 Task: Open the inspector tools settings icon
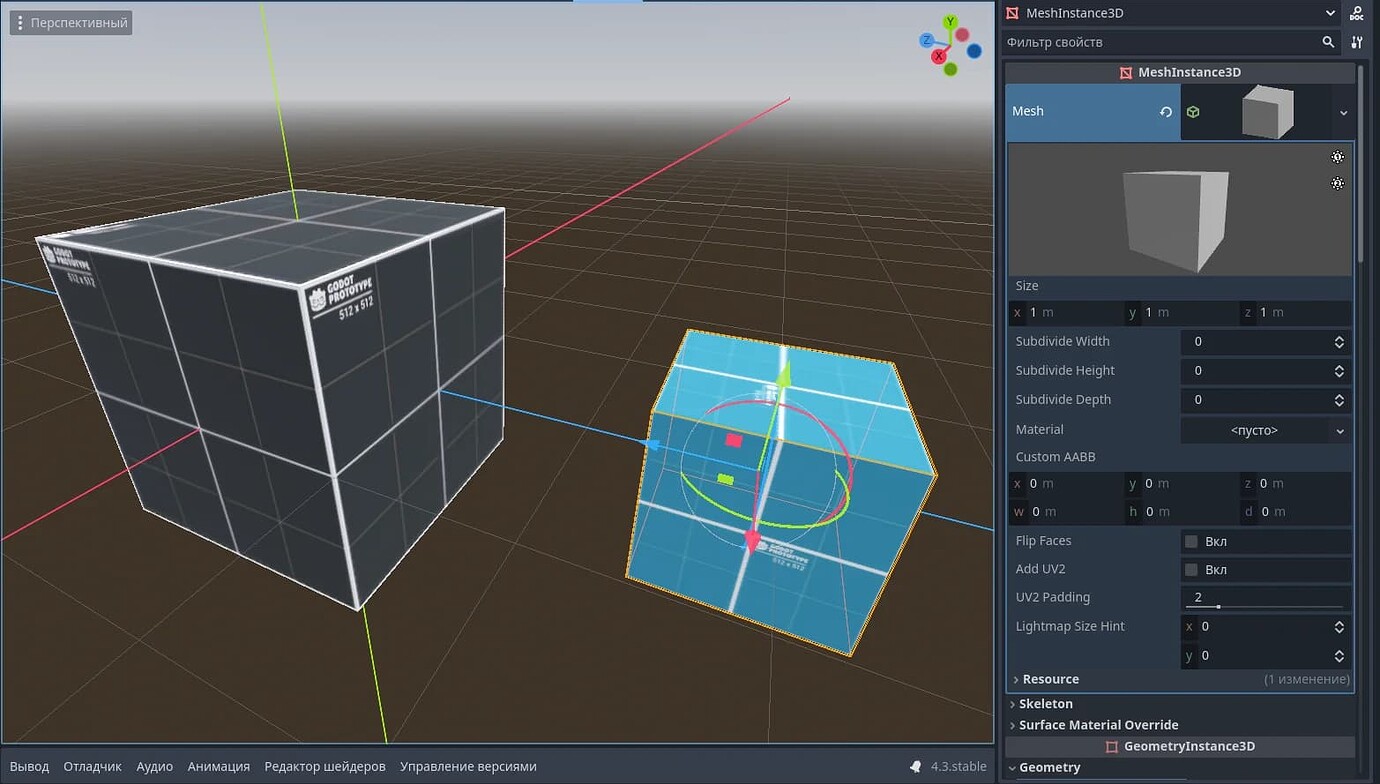1357,42
